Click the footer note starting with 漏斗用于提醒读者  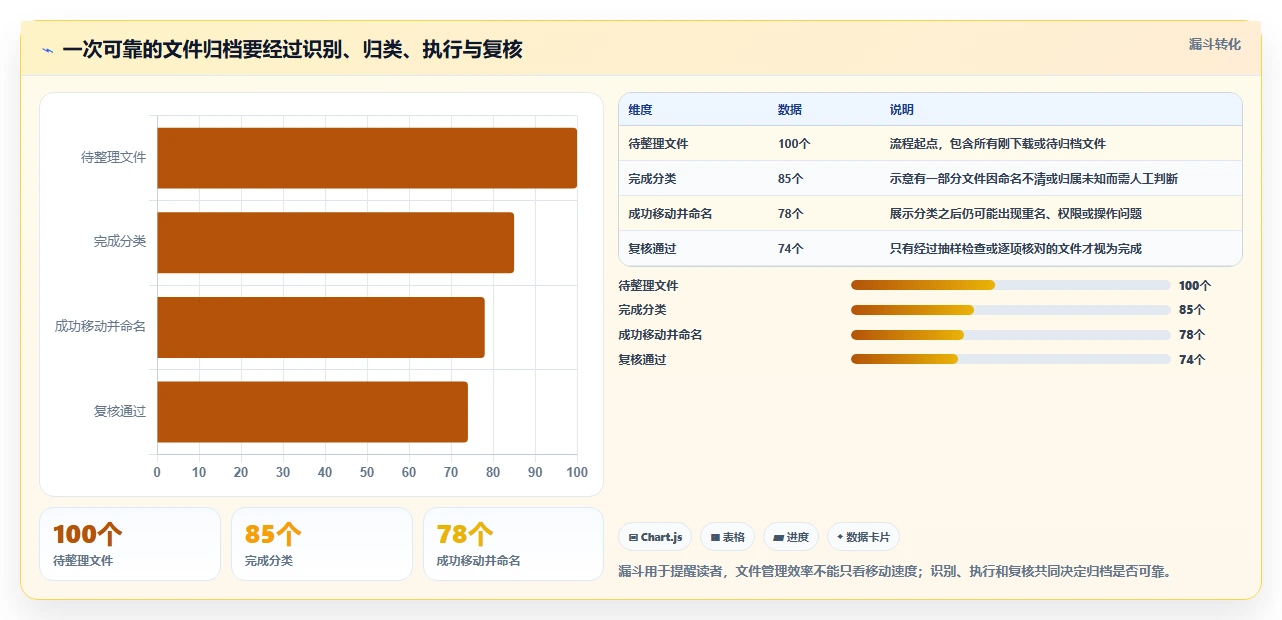click(x=895, y=572)
